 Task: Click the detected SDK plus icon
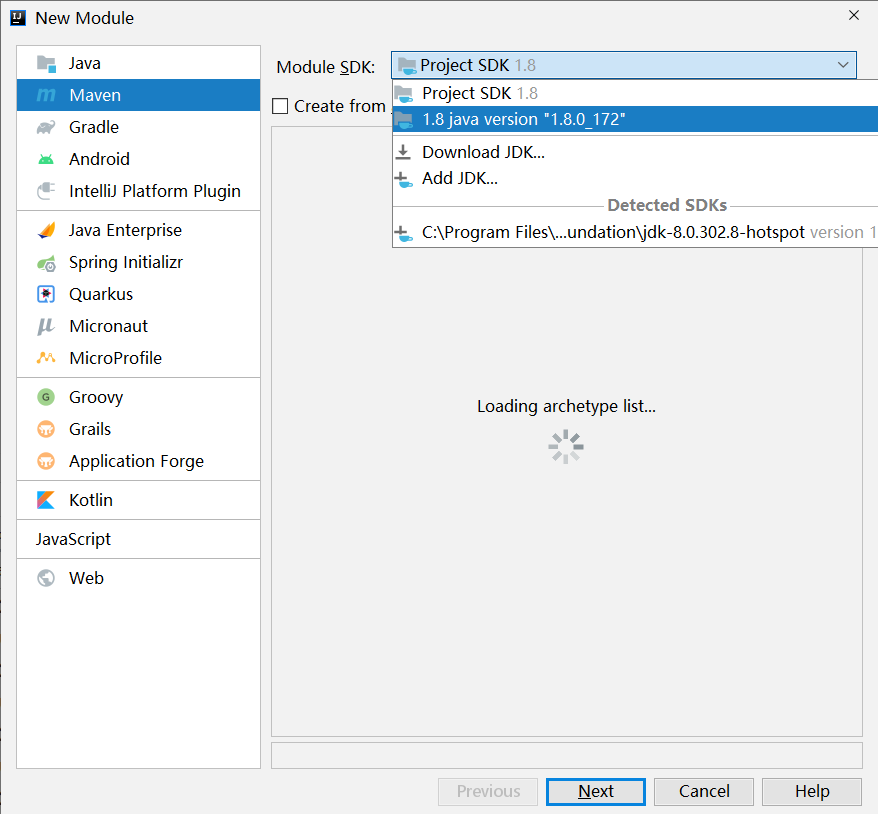403,233
